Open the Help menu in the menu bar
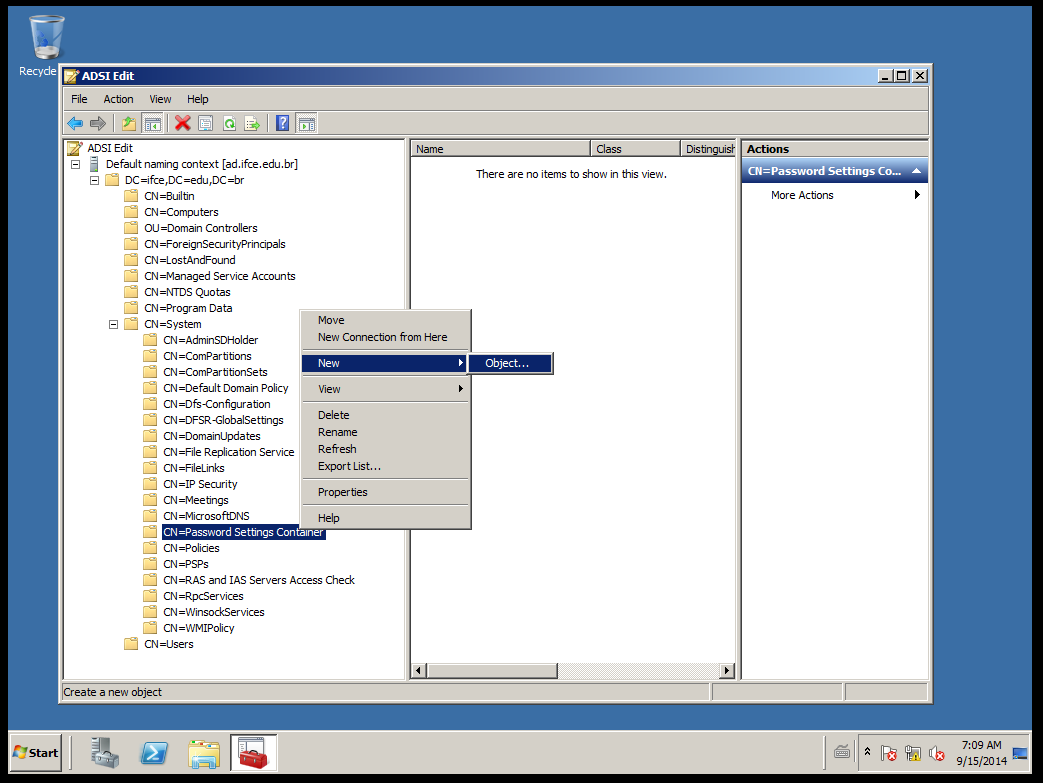The height and width of the screenshot is (783, 1043). click(198, 99)
